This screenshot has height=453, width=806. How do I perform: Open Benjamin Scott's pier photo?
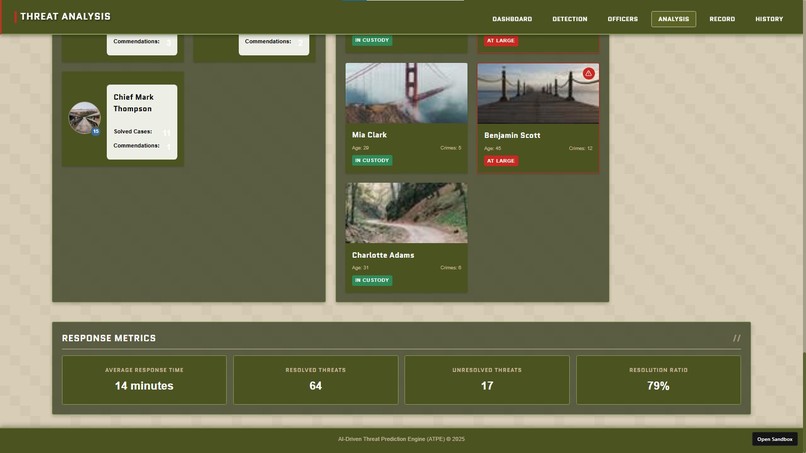pyautogui.click(x=538, y=94)
